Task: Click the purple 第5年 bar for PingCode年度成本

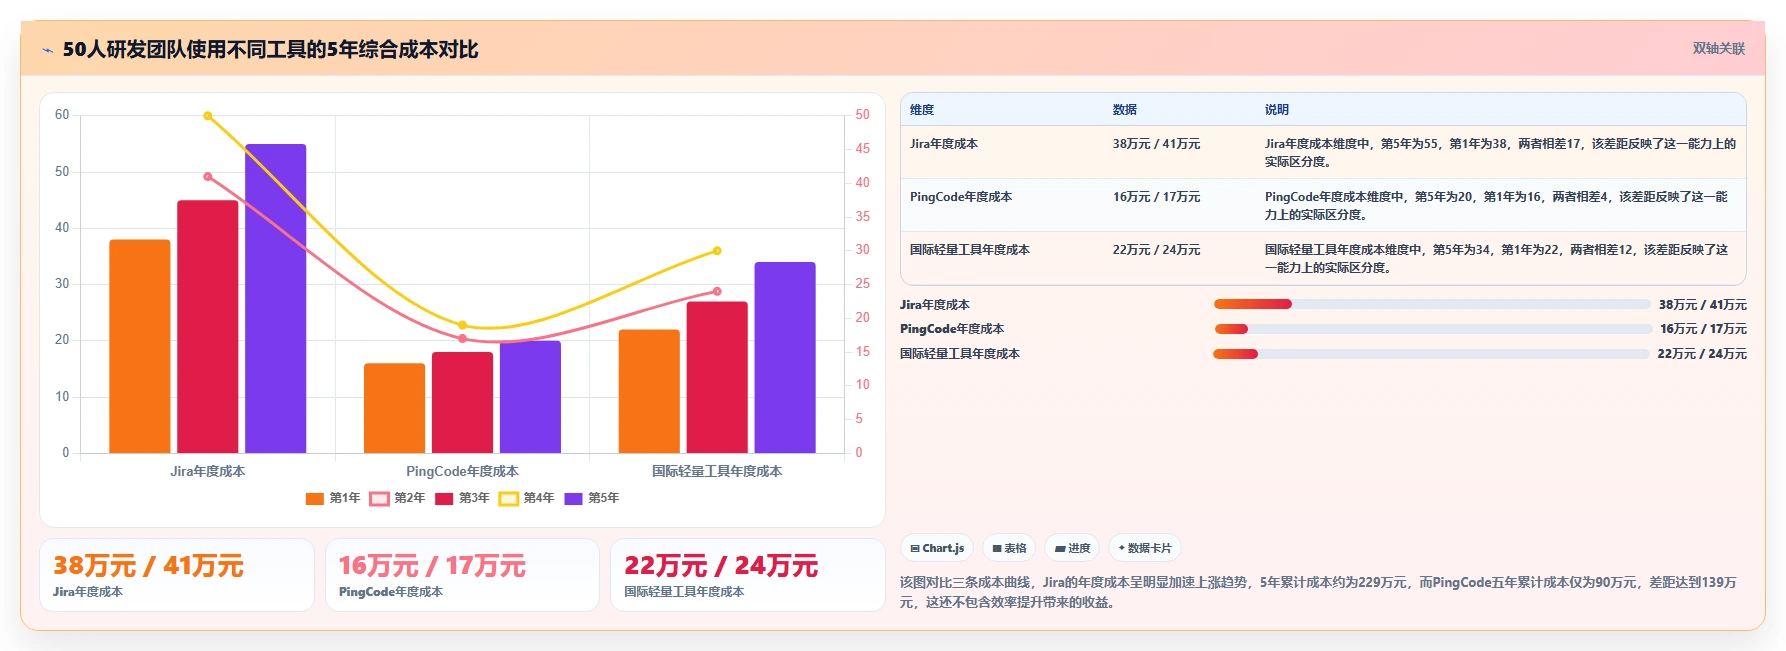Action: coord(530,397)
